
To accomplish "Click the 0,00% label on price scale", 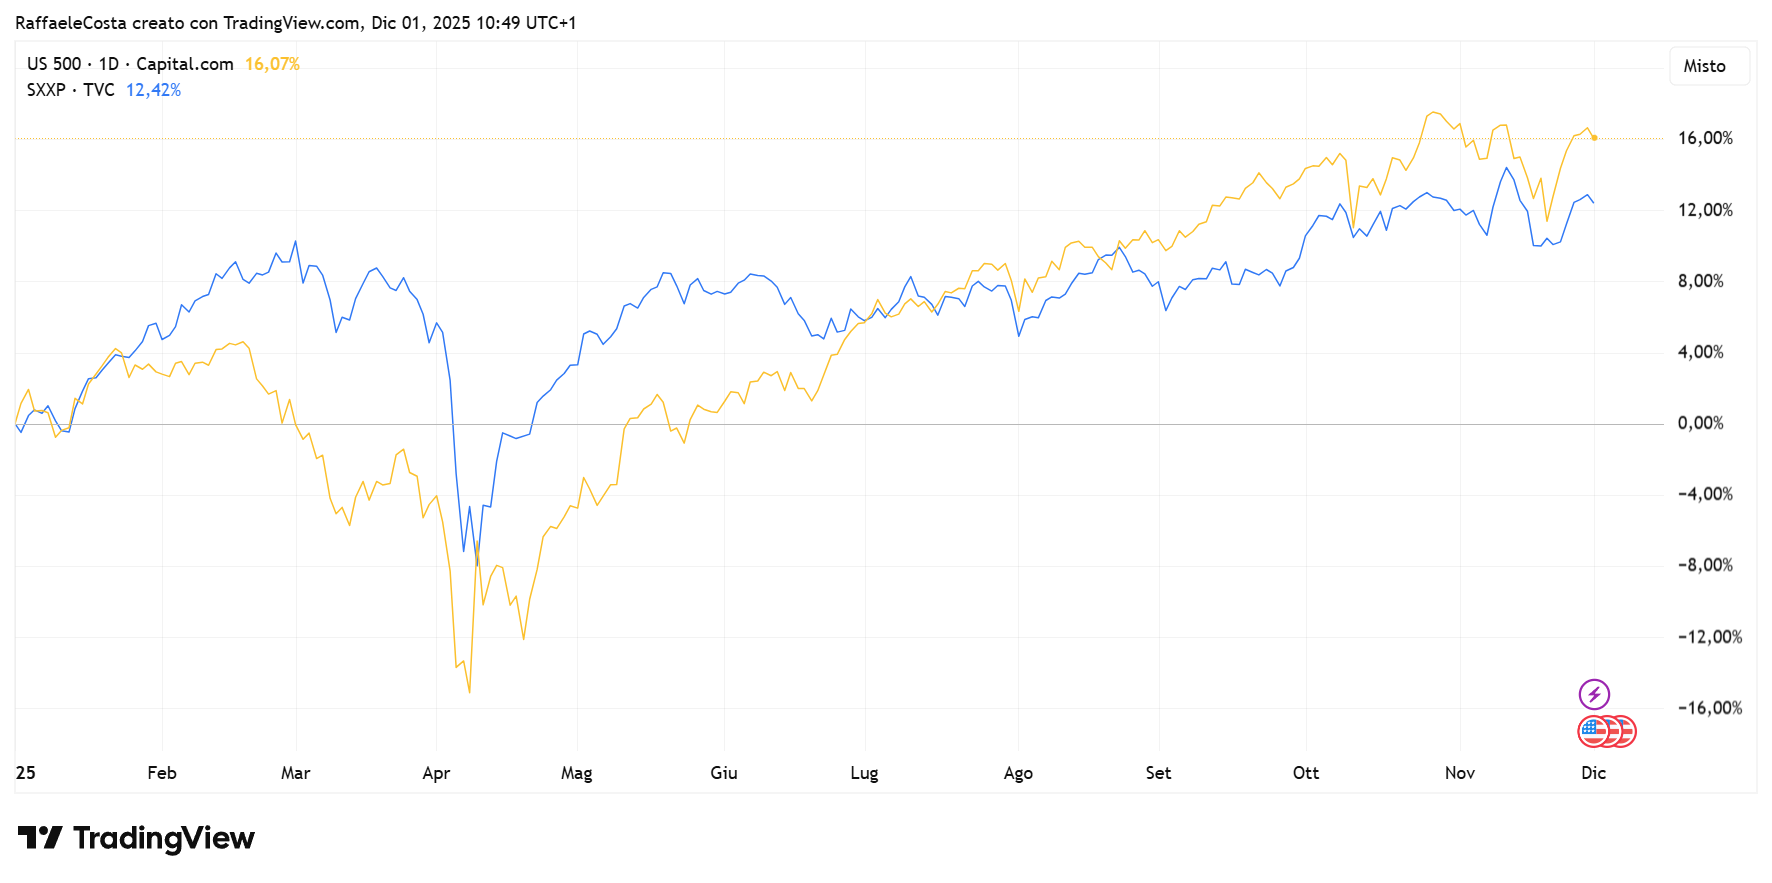I will (x=1700, y=423).
